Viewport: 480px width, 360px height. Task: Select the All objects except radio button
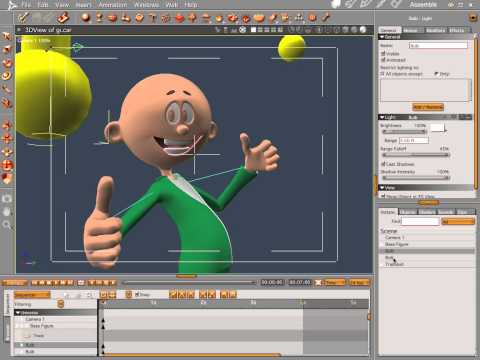point(383,74)
